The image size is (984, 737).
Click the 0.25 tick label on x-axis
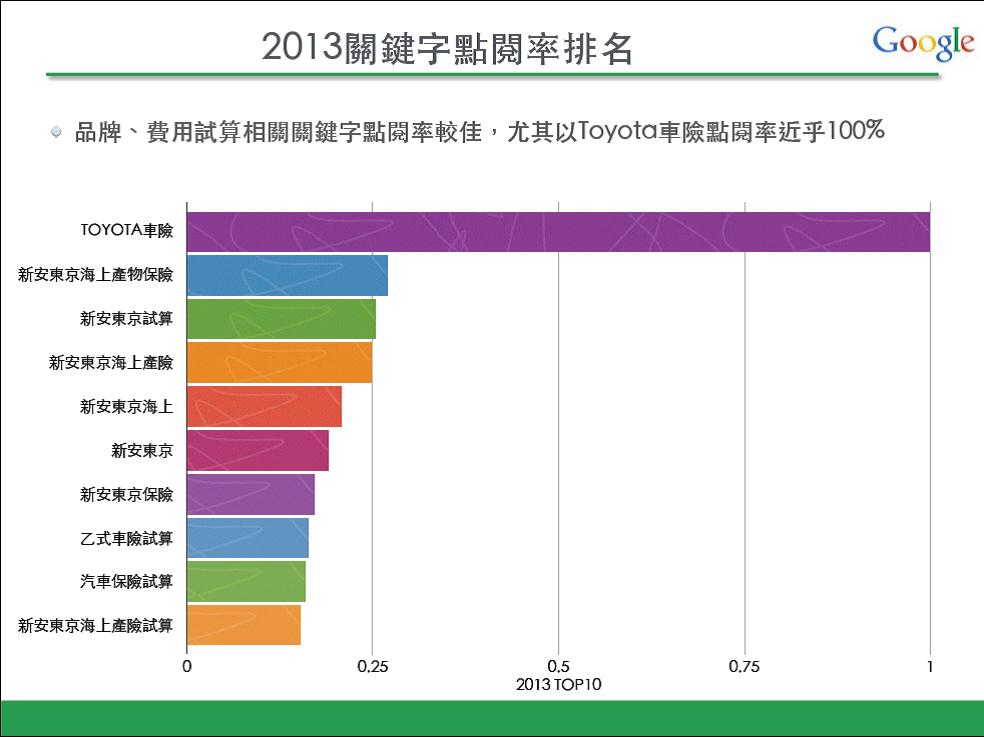tap(373, 666)
